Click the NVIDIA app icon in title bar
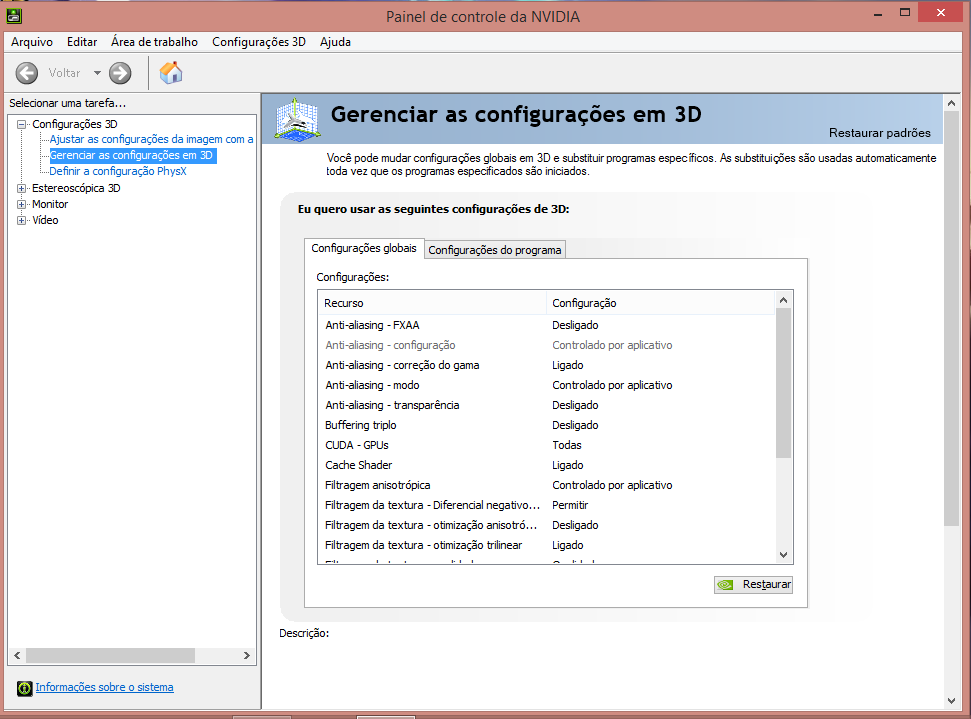The width and height of the screenshot is (971, 719). (x=14, y=15)
